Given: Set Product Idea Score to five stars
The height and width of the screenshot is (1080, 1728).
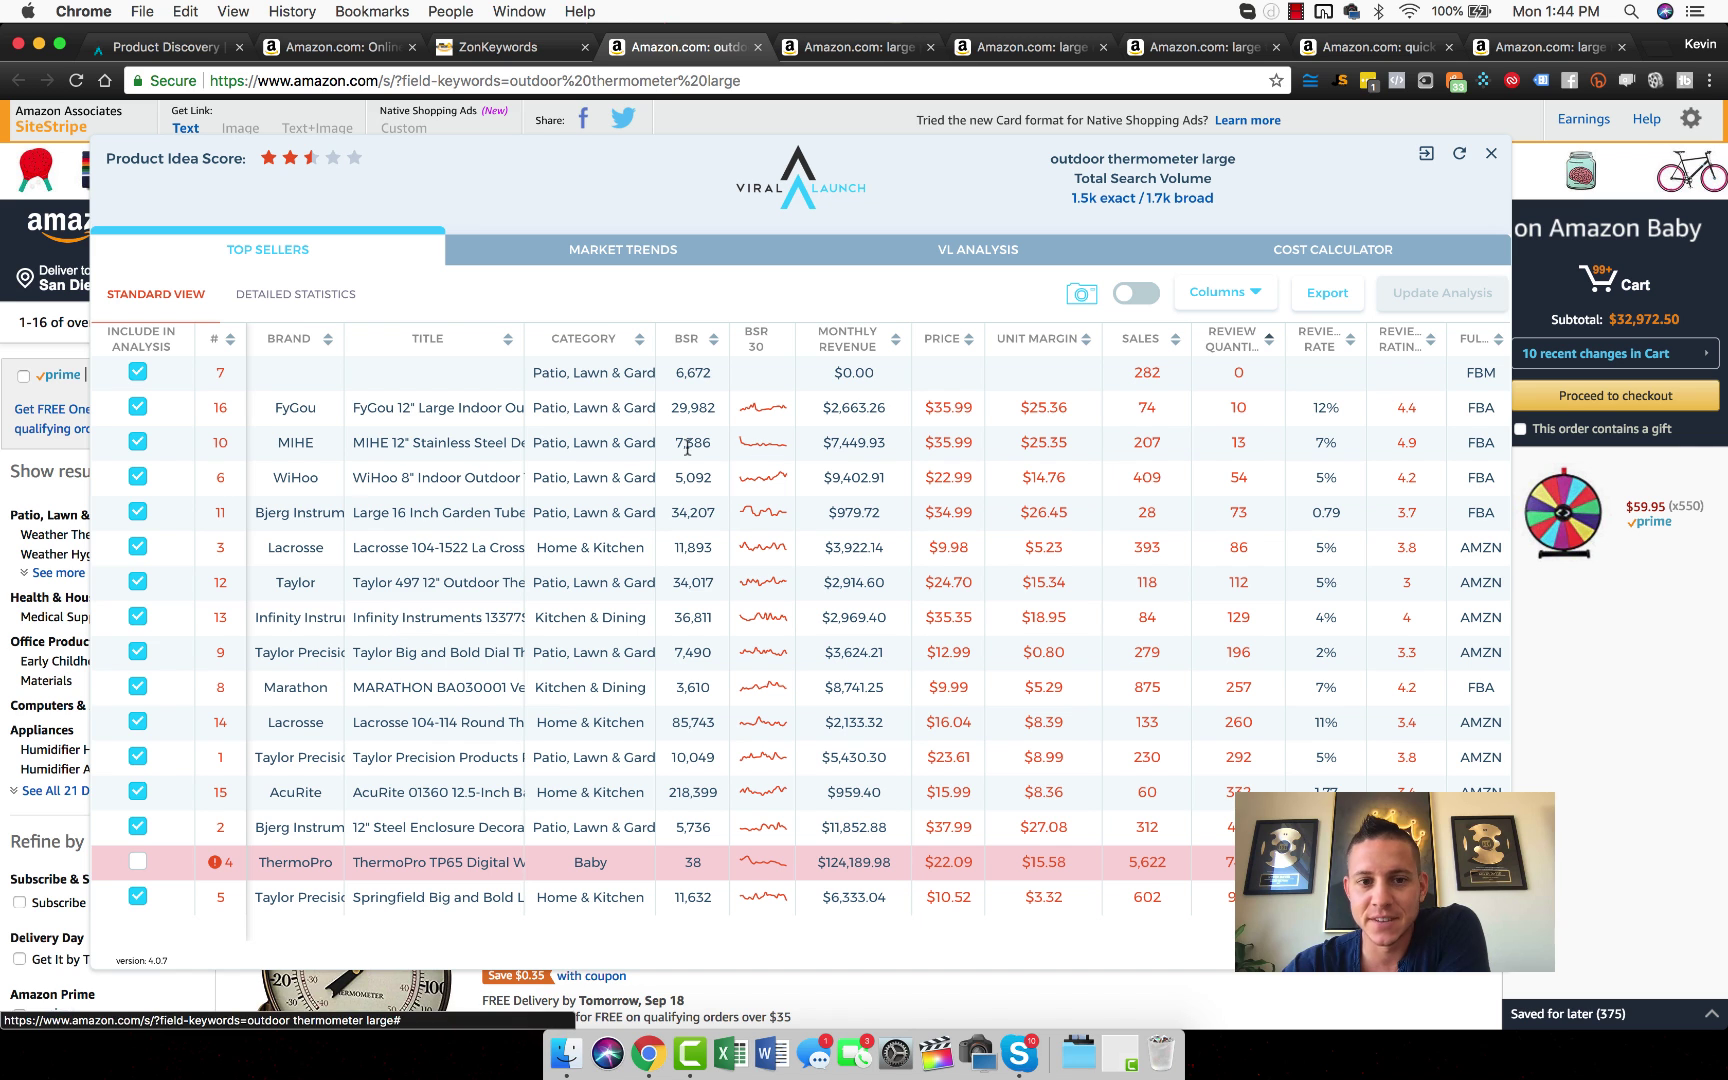Looking at the screenshot, I should tap(354, 158).
